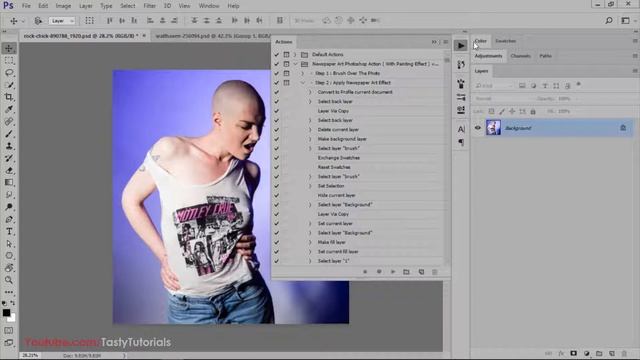640x360 pixels.
Task: Click Add layer mask at Layers panel bottom
Action: point(573,353)
